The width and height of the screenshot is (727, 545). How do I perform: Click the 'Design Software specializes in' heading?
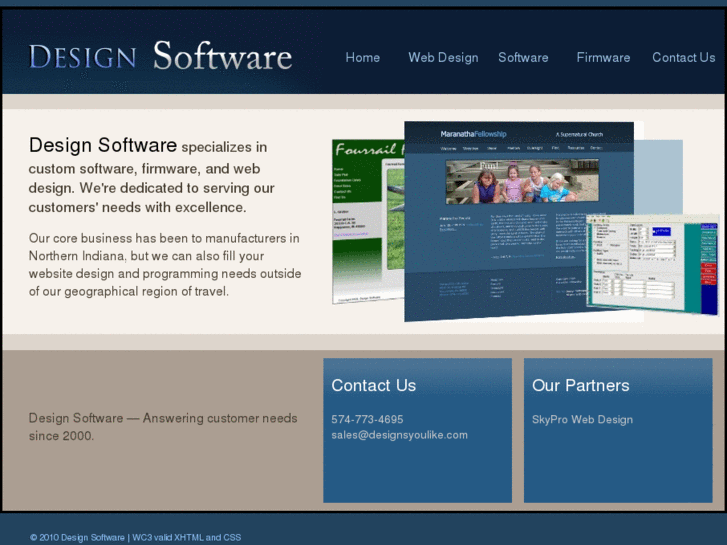point(148,145)
